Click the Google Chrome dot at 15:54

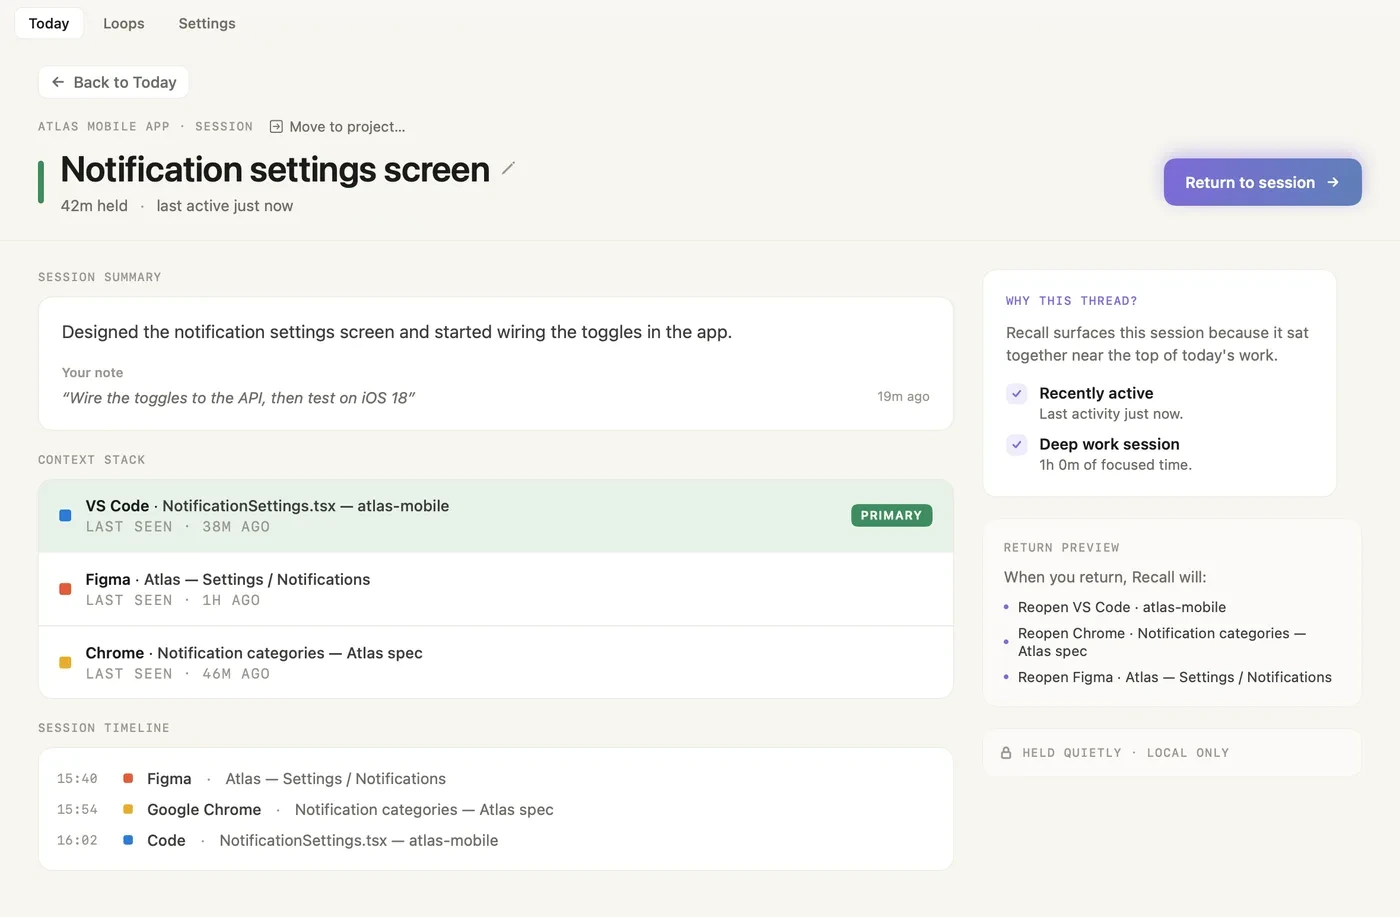point(128,809)
